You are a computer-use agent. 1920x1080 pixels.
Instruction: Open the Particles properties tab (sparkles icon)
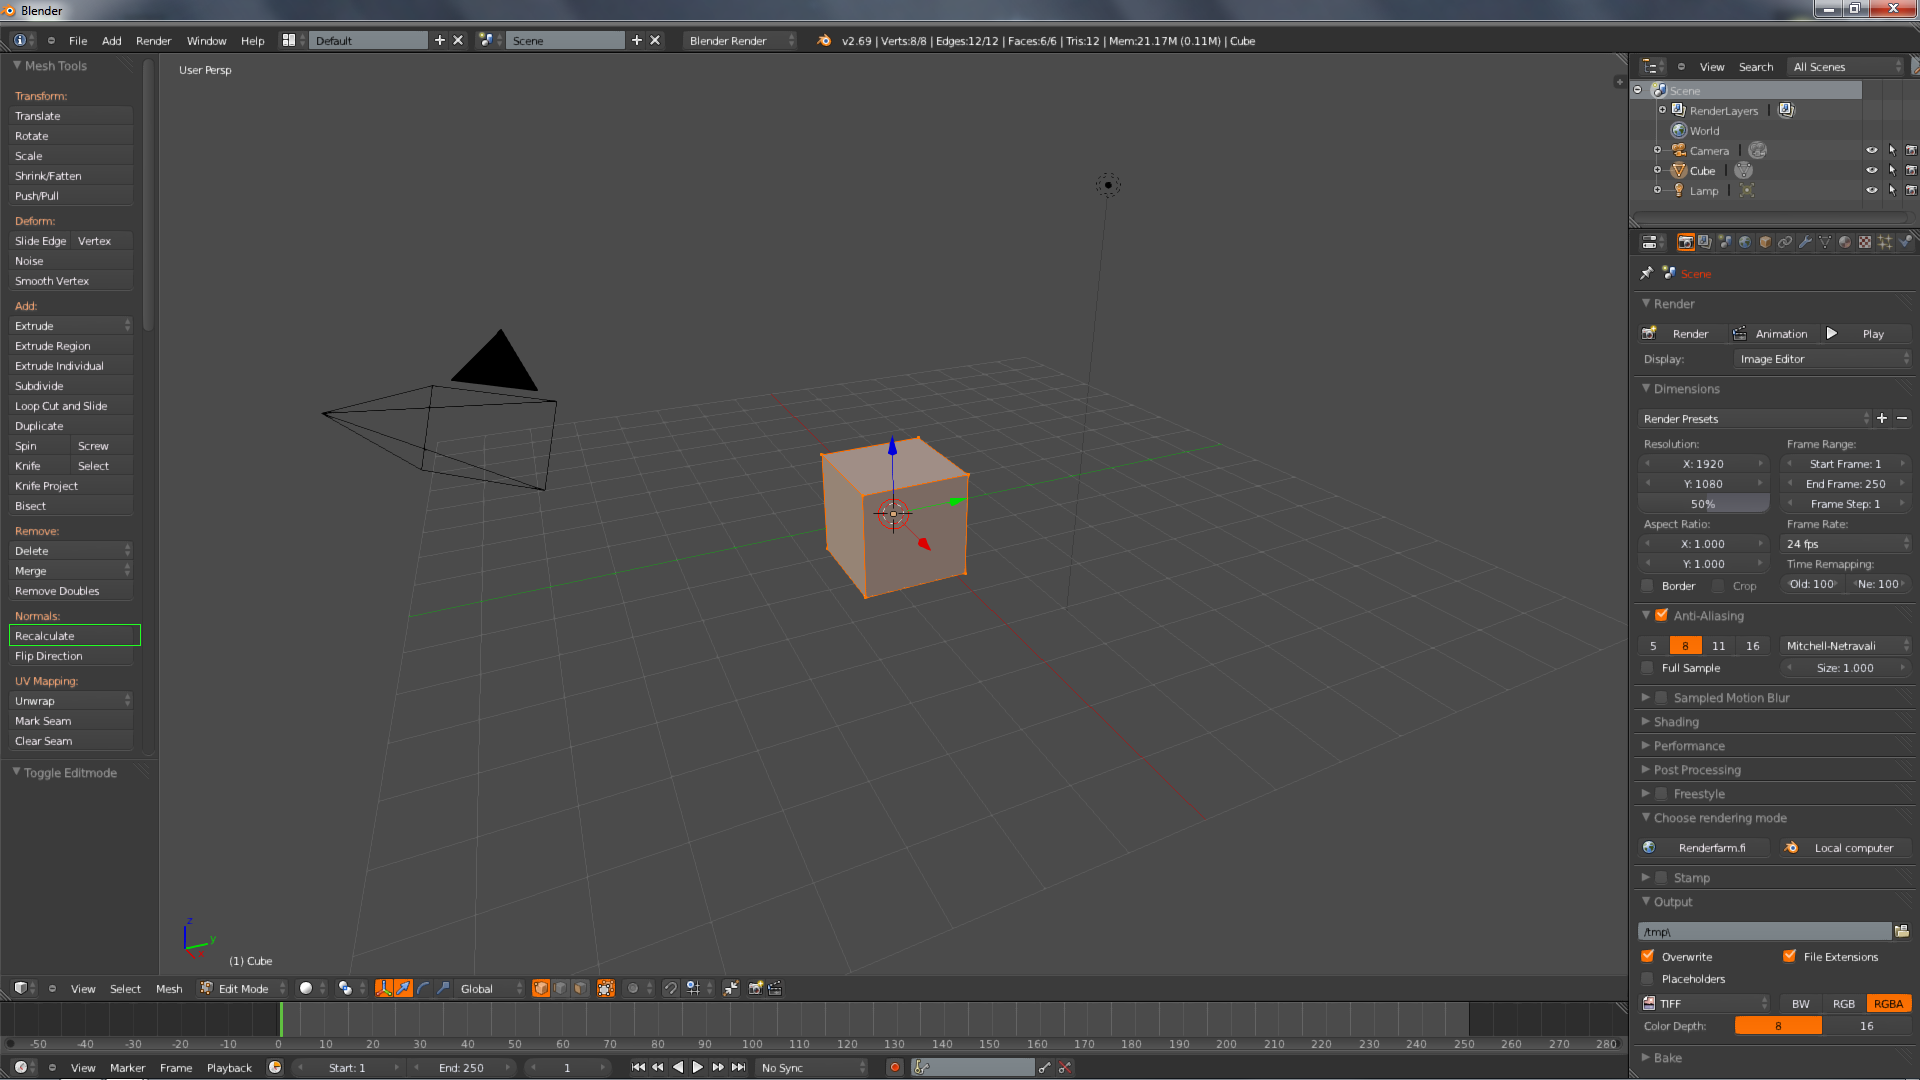1885,242
